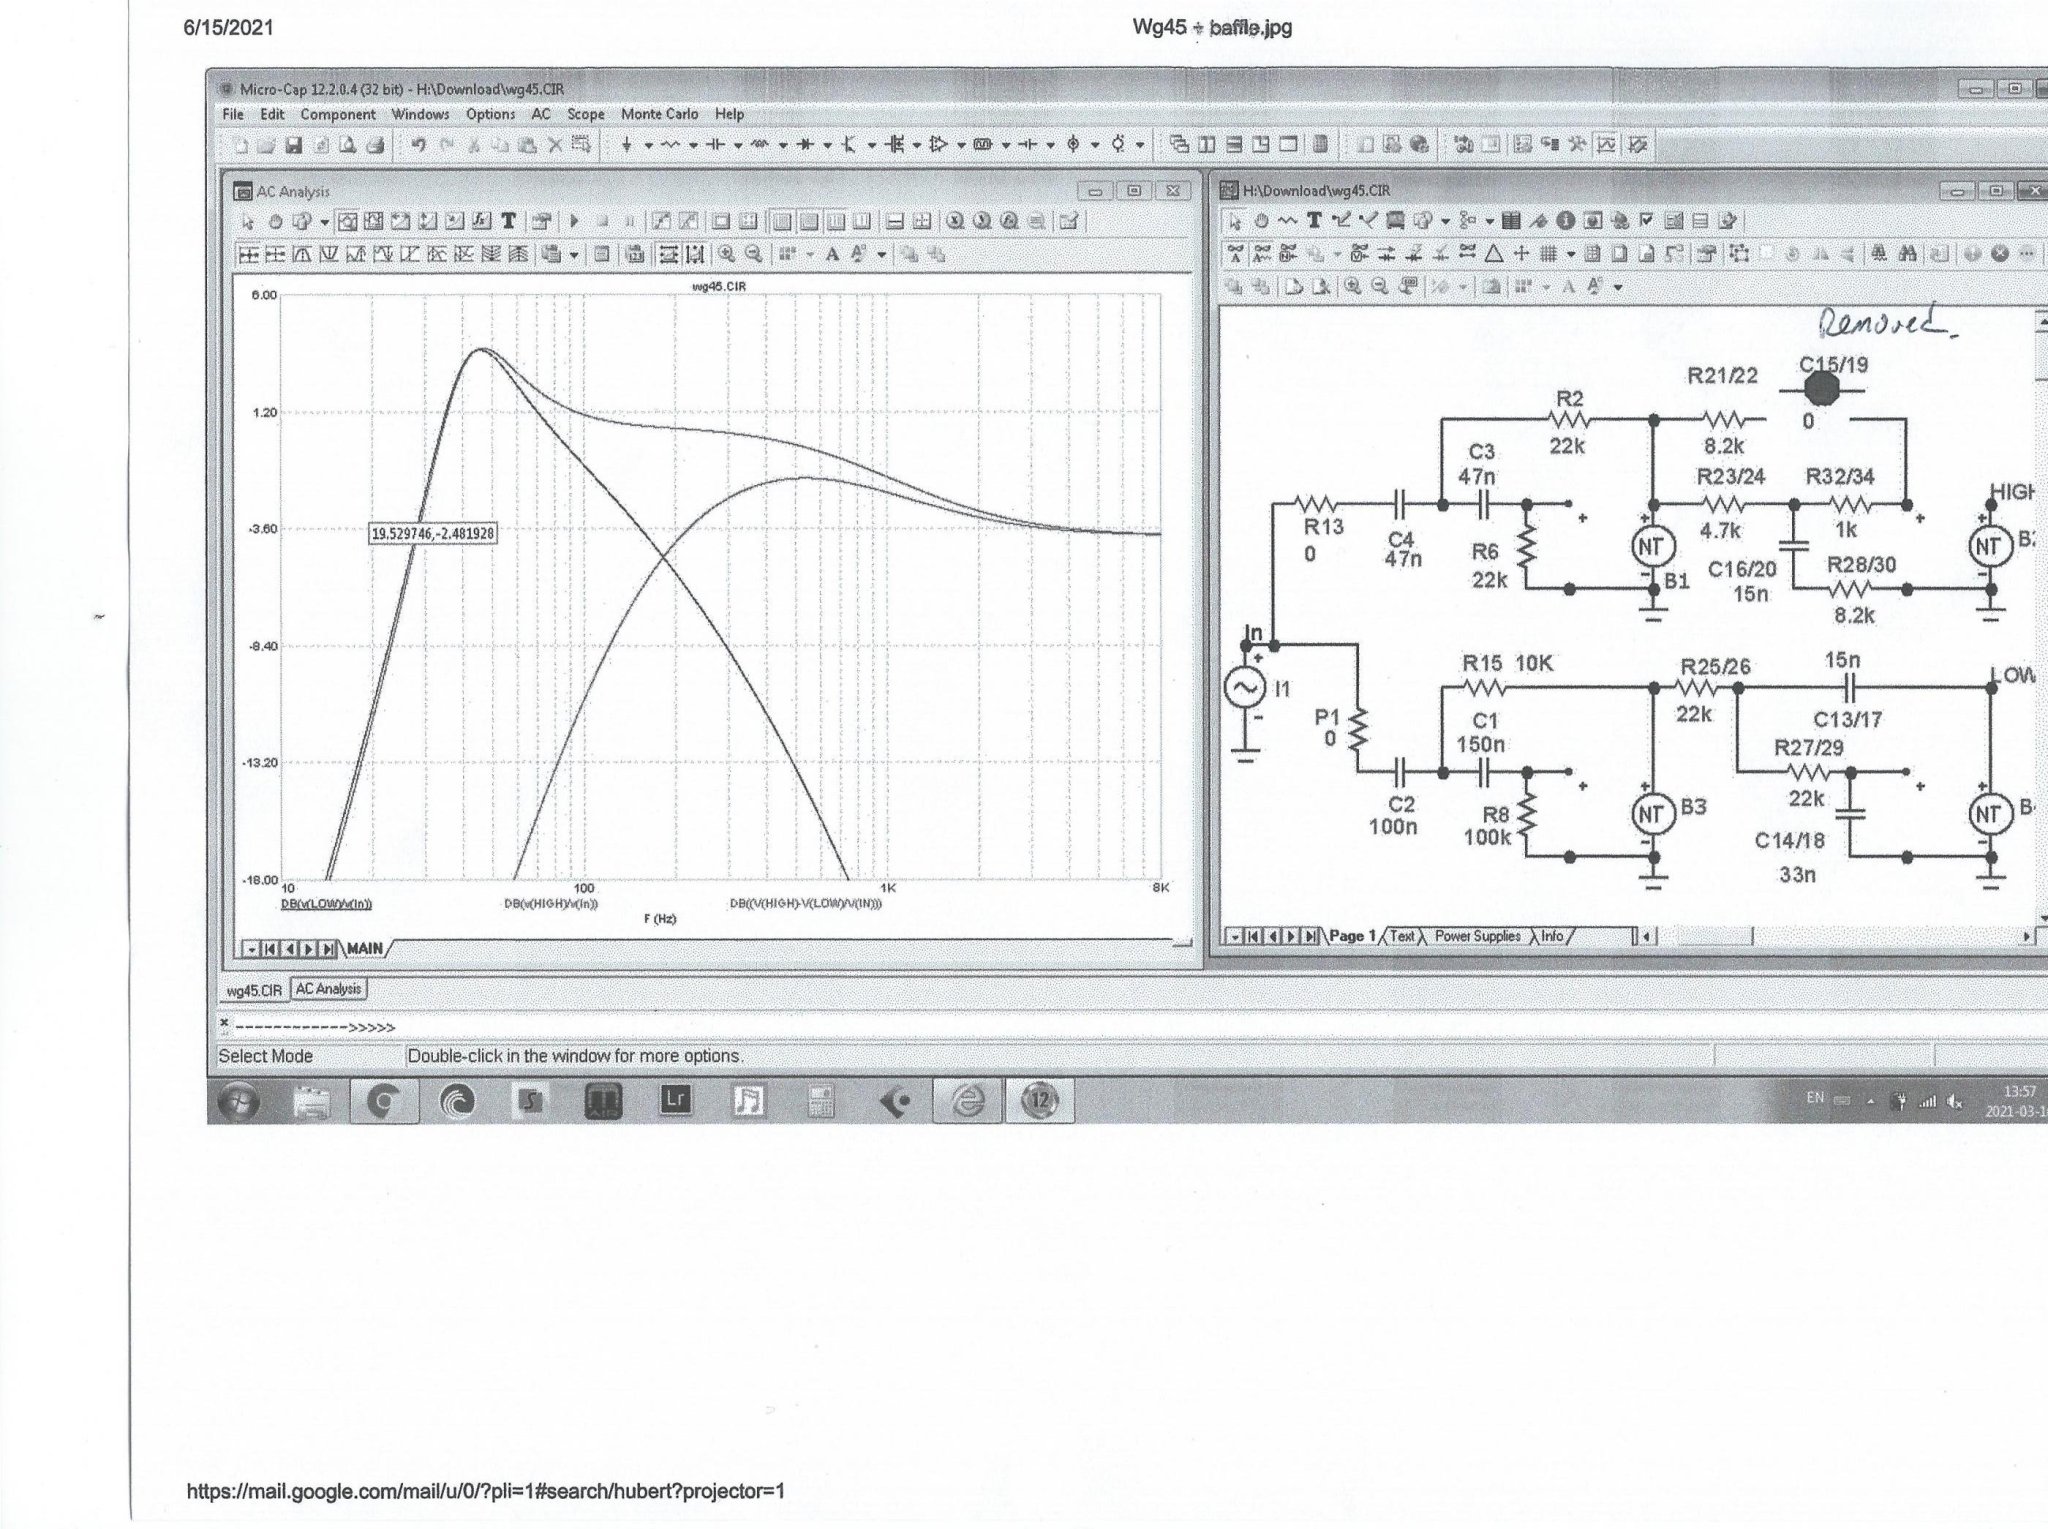The height and width of the screenshot is (1529, 2048).
Task: Click the Zoom Out icon in schematic toolbar
Action: click(1379, 286)
